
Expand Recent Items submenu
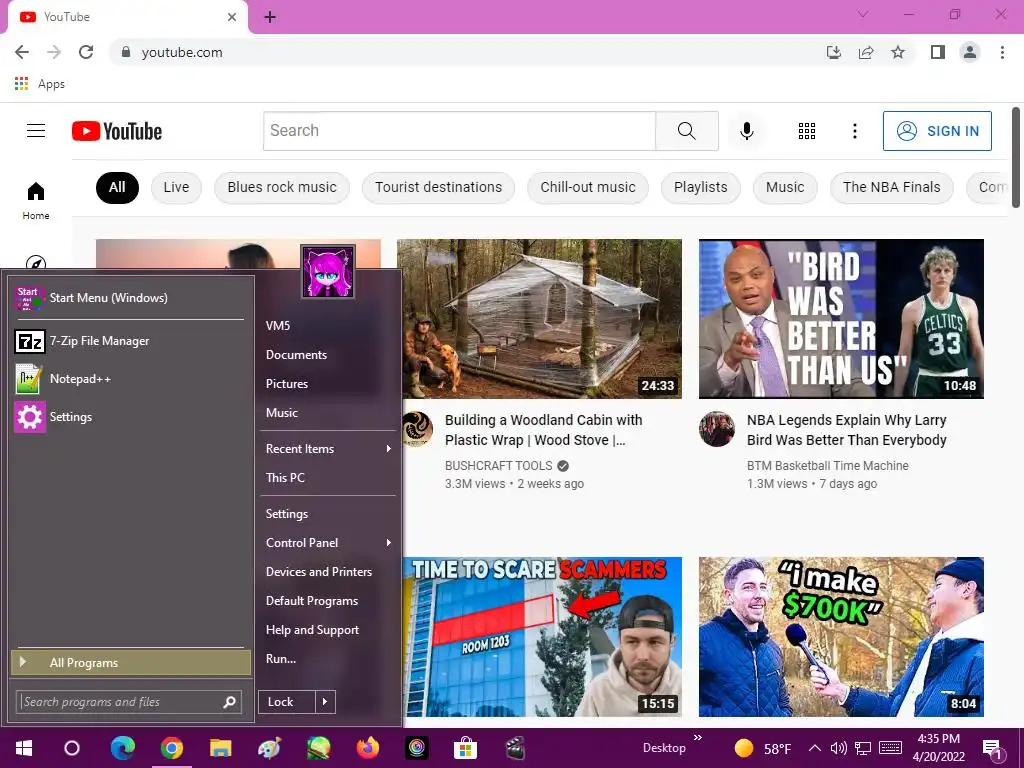coord(328,449)
